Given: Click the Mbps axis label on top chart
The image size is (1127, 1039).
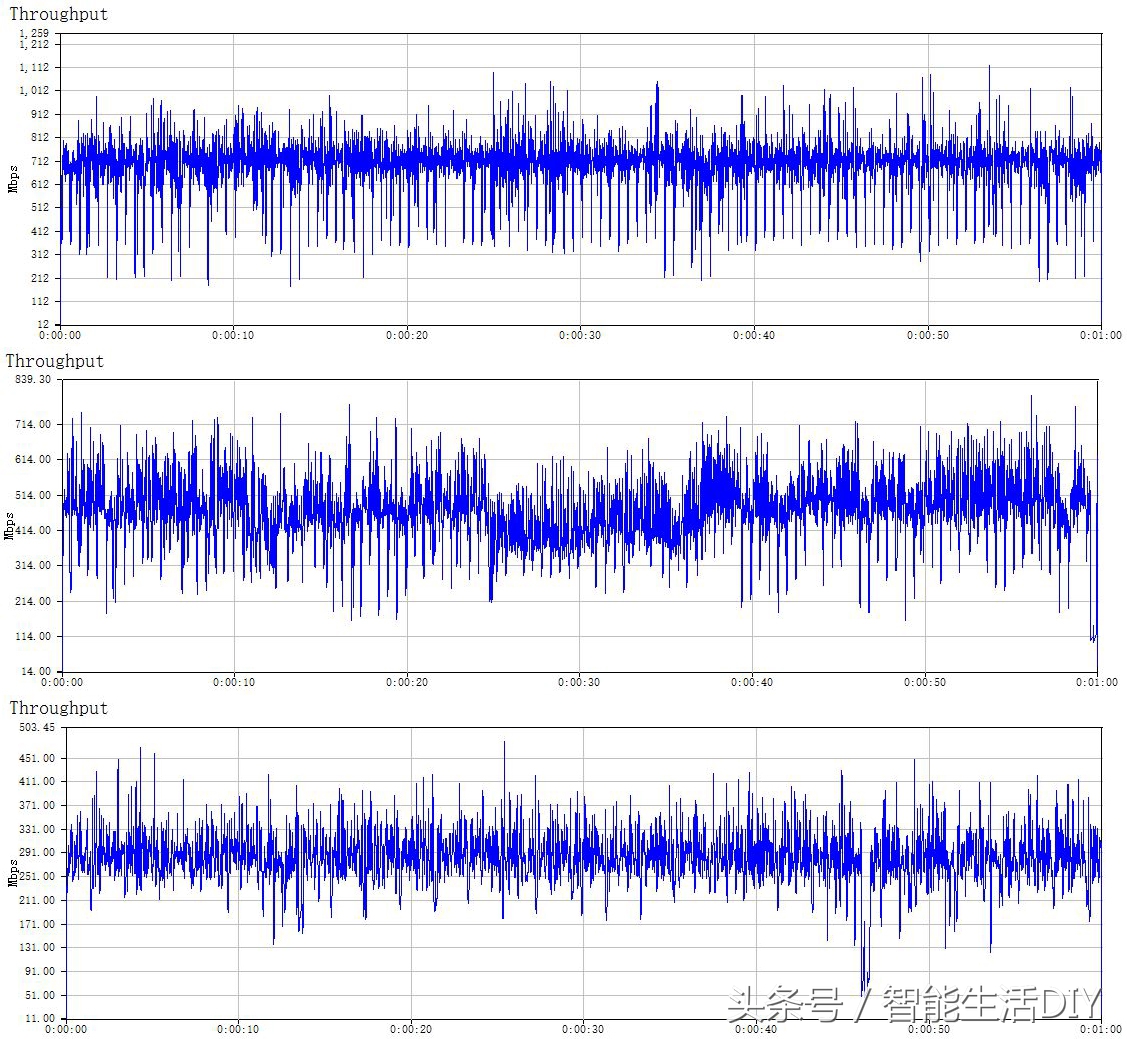Looking at the screenshot, I should click(x=14, y=178).
